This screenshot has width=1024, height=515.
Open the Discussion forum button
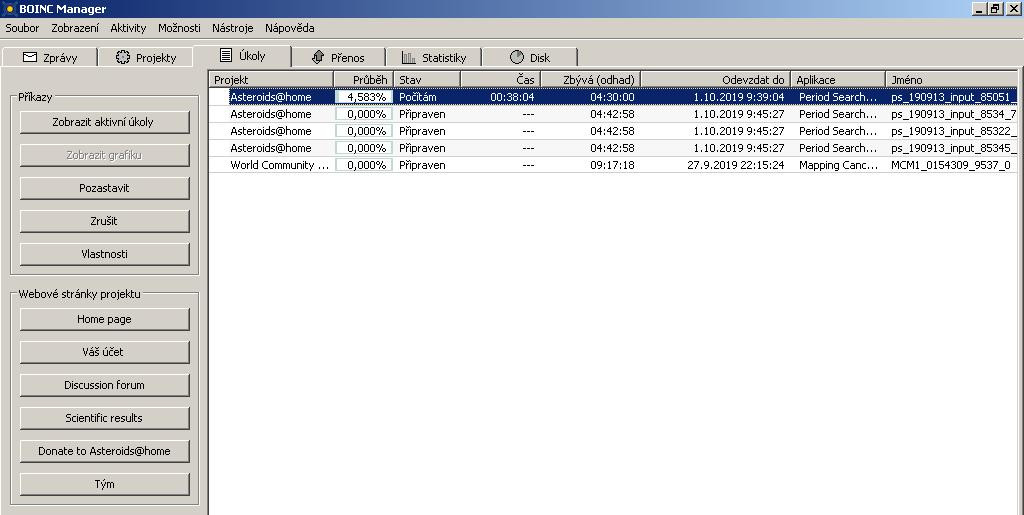click(x=104, y=385)
